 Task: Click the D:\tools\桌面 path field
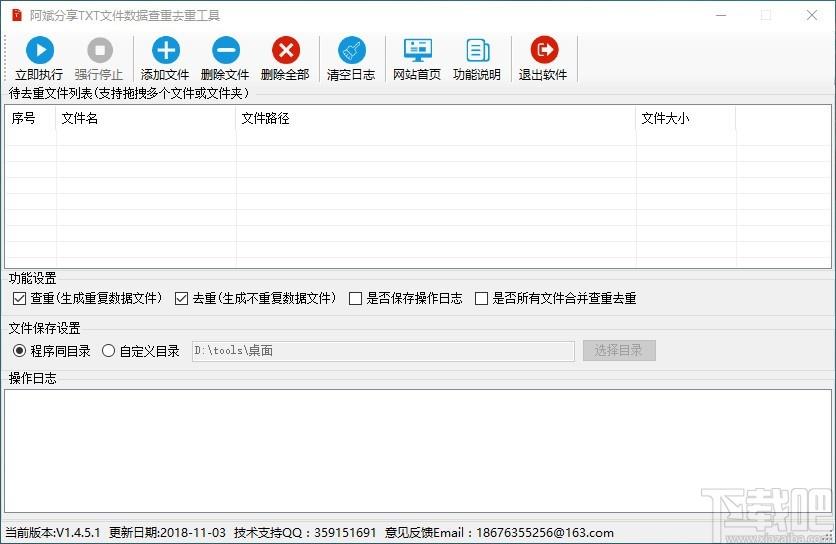[383, 351]
